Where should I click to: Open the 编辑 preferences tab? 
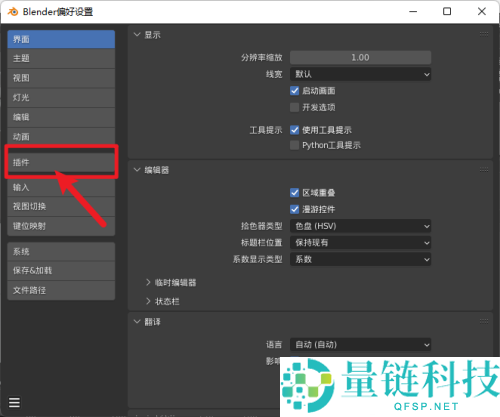click(x=61, y=117)
